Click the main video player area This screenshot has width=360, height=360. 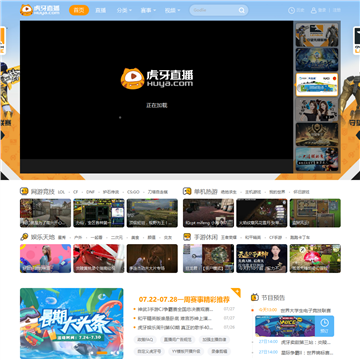pyautogui.click(x=156, y=90)
